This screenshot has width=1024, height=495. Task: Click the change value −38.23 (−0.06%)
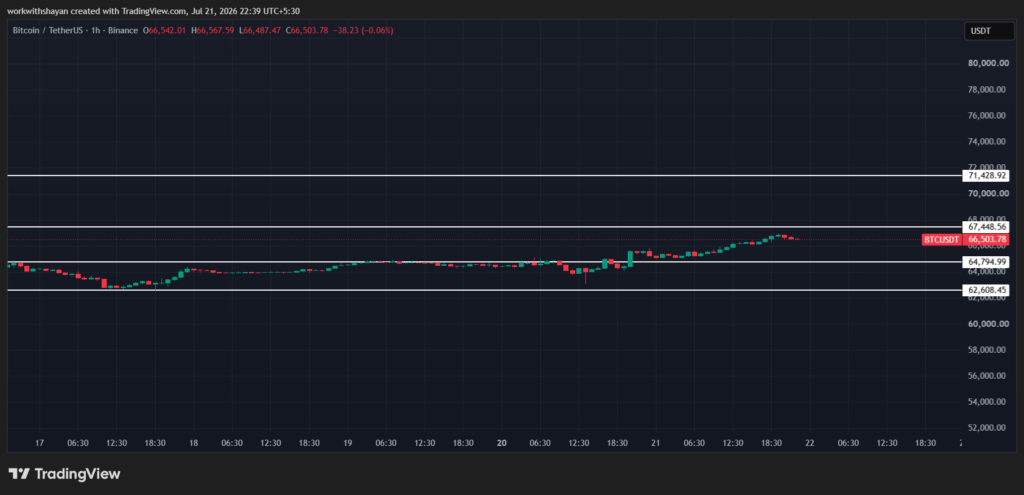pyautogui.click(x=362, y=30)
